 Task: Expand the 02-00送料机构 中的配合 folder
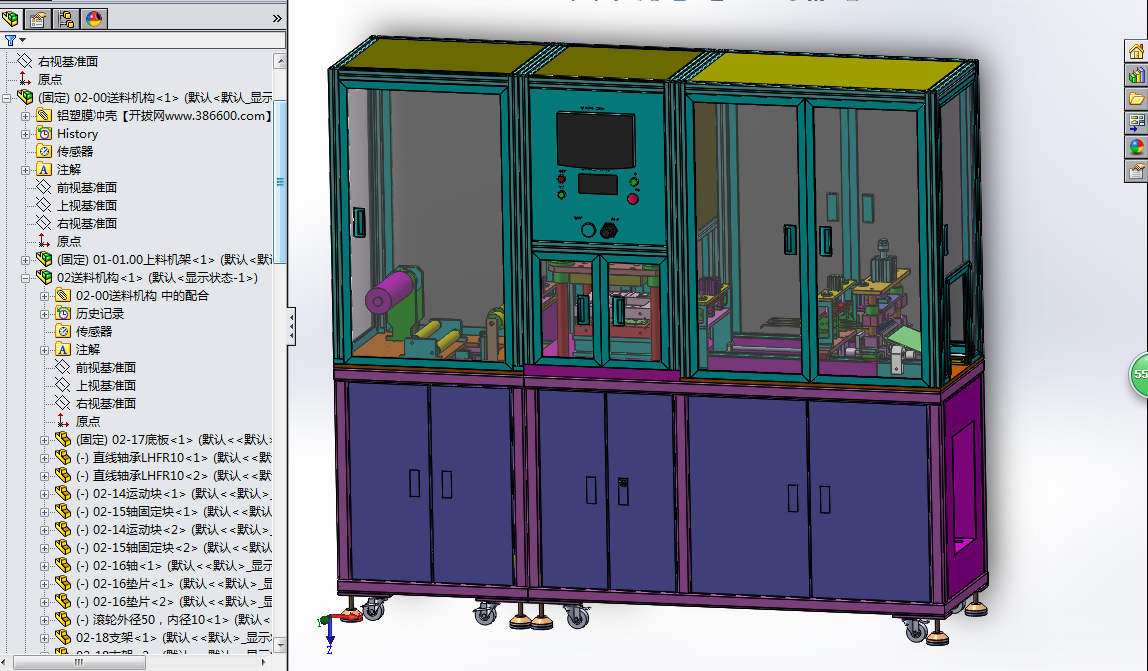tap(45, 296)
